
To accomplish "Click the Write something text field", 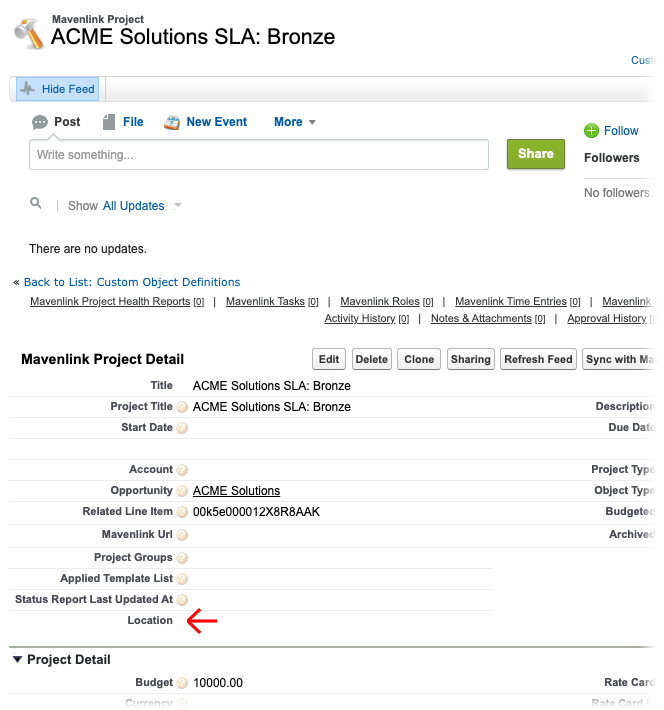I will [x=259, y=155].
